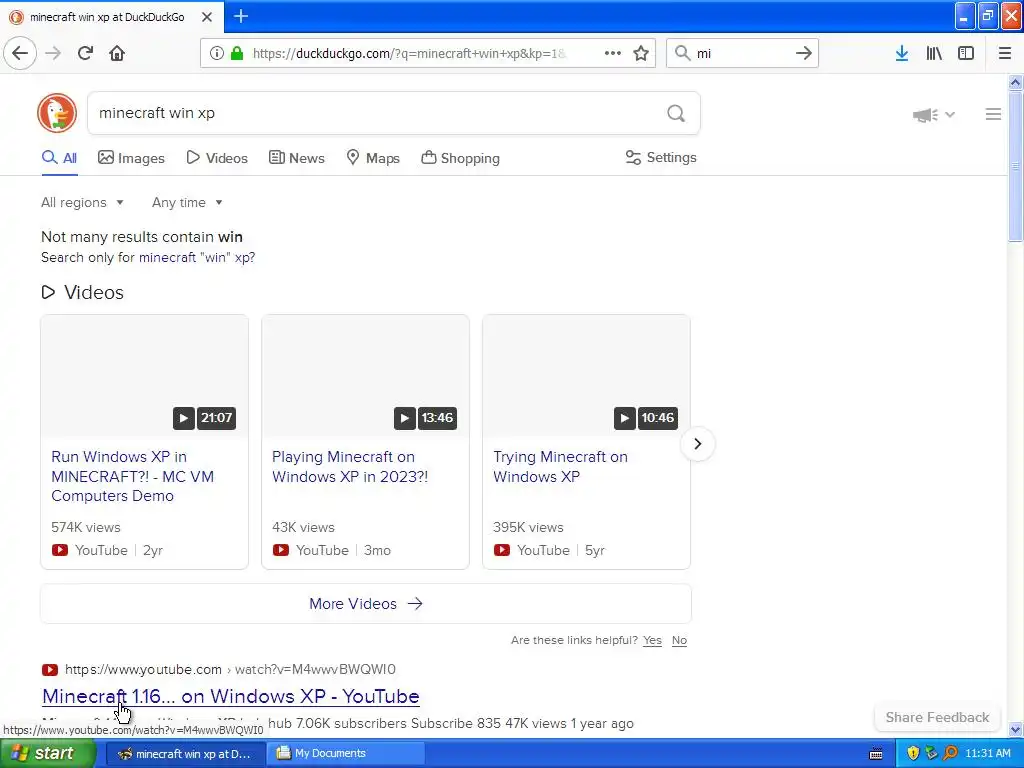Click the Share Feedback button
The width and height of the screenshot is (1024, 768).
937,717
